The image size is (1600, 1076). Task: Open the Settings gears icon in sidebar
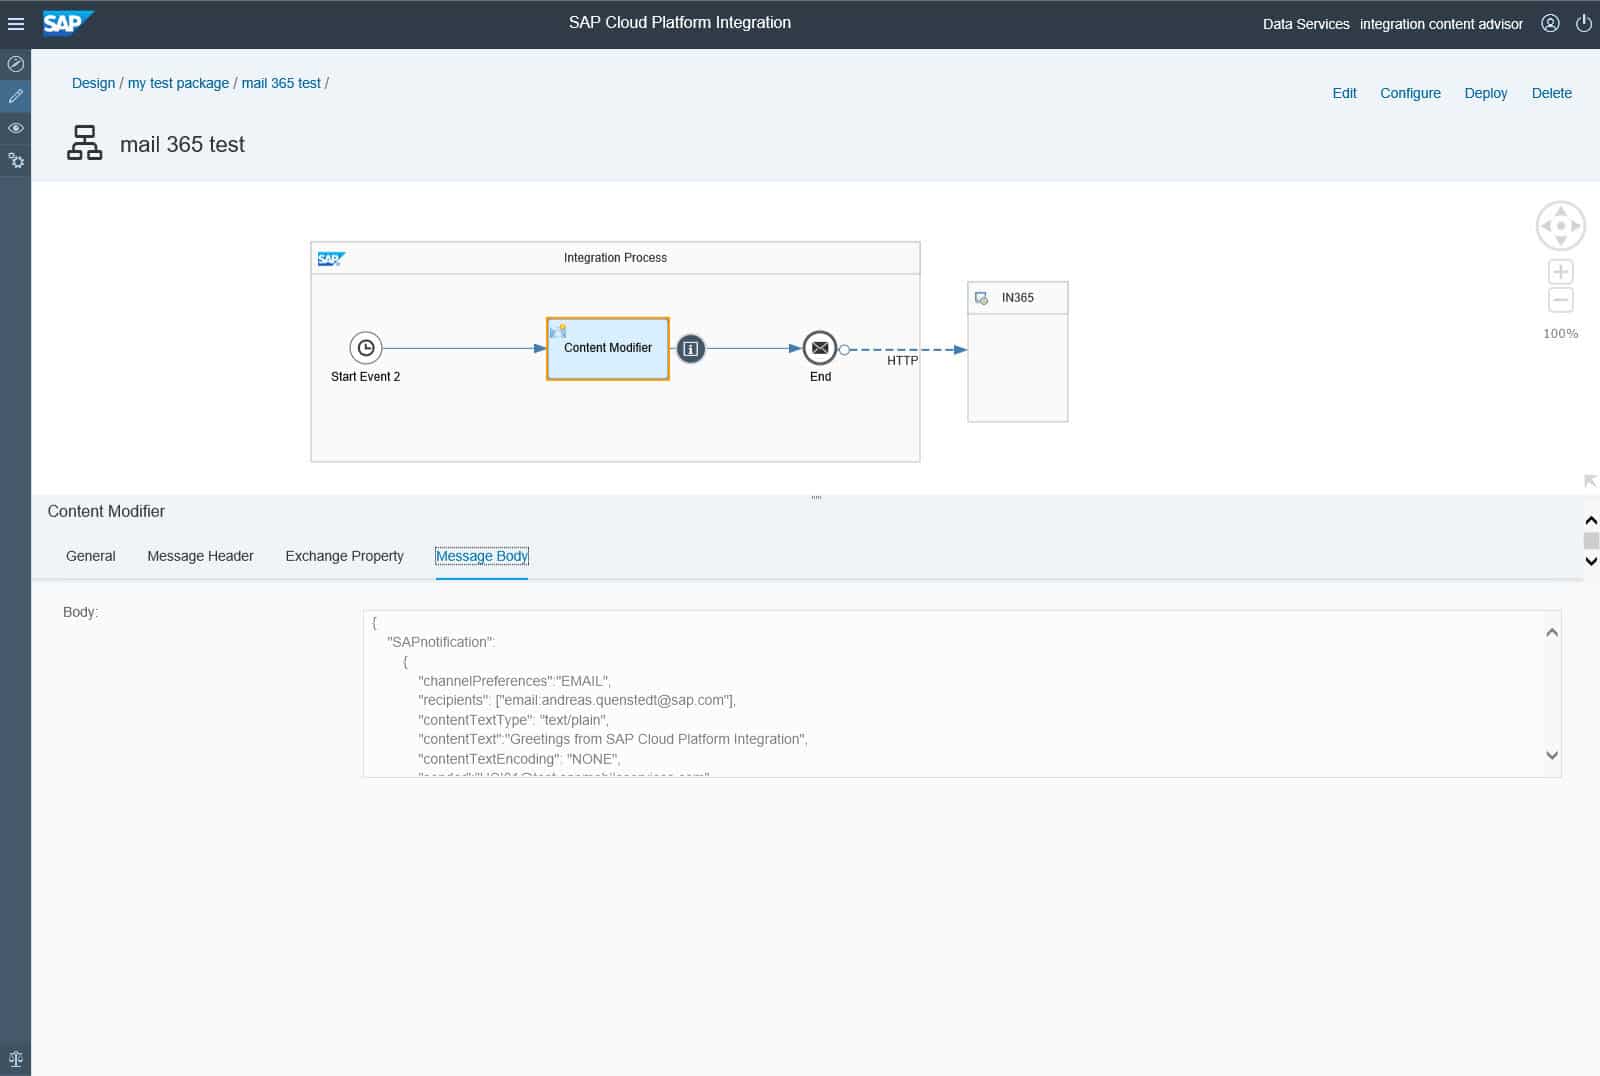(x=16, y=160)
